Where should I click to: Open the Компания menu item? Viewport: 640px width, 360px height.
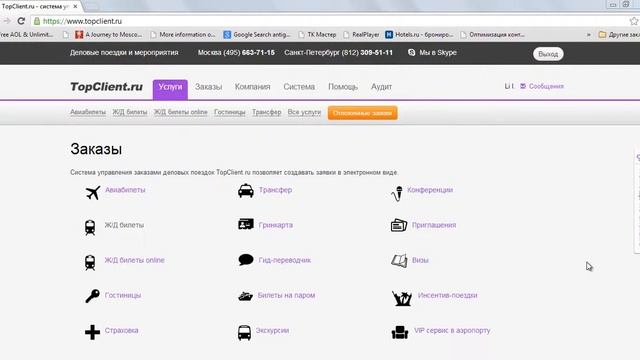pyautogui.click(x=253, y=87)
